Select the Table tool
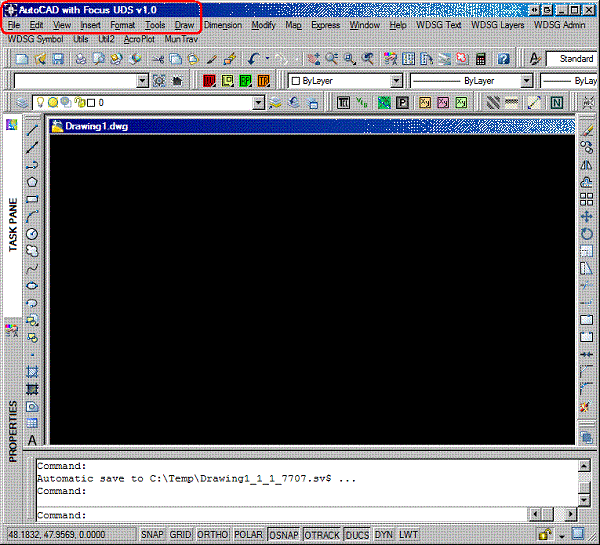 coord(32,423)
